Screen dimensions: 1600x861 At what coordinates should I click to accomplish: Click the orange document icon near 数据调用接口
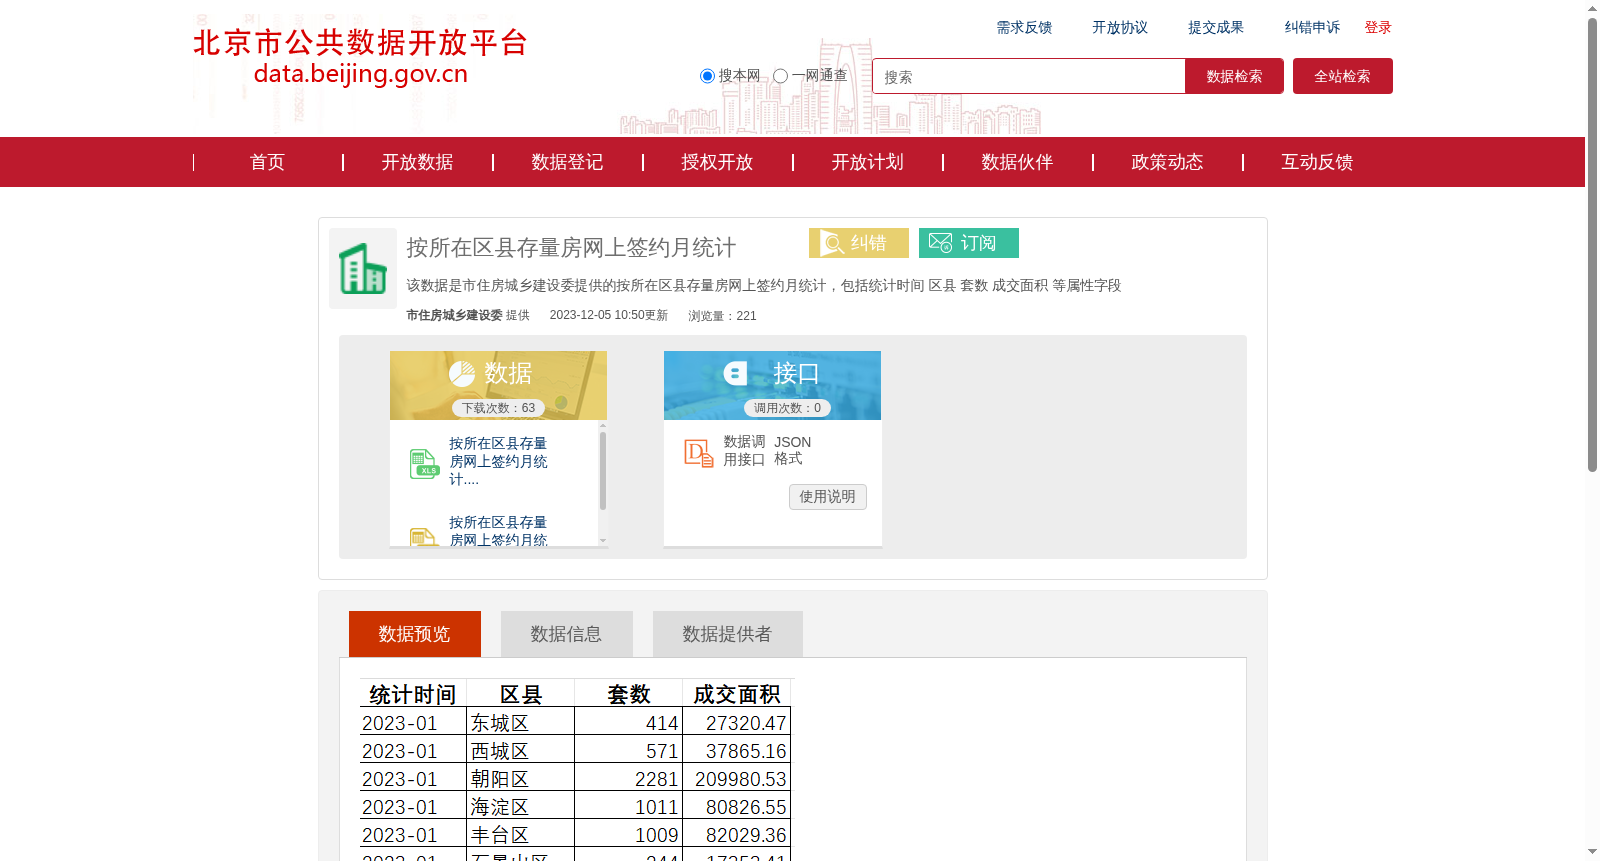coord(699,453)
